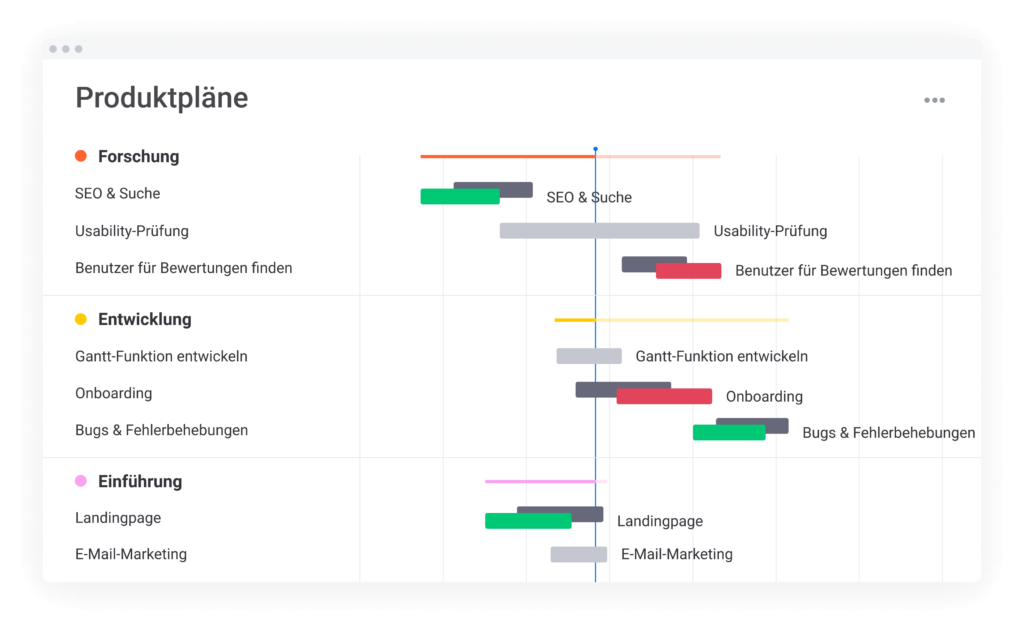
Task: Open Benutzer für Bewertungen finden row label
Action: 183,268
